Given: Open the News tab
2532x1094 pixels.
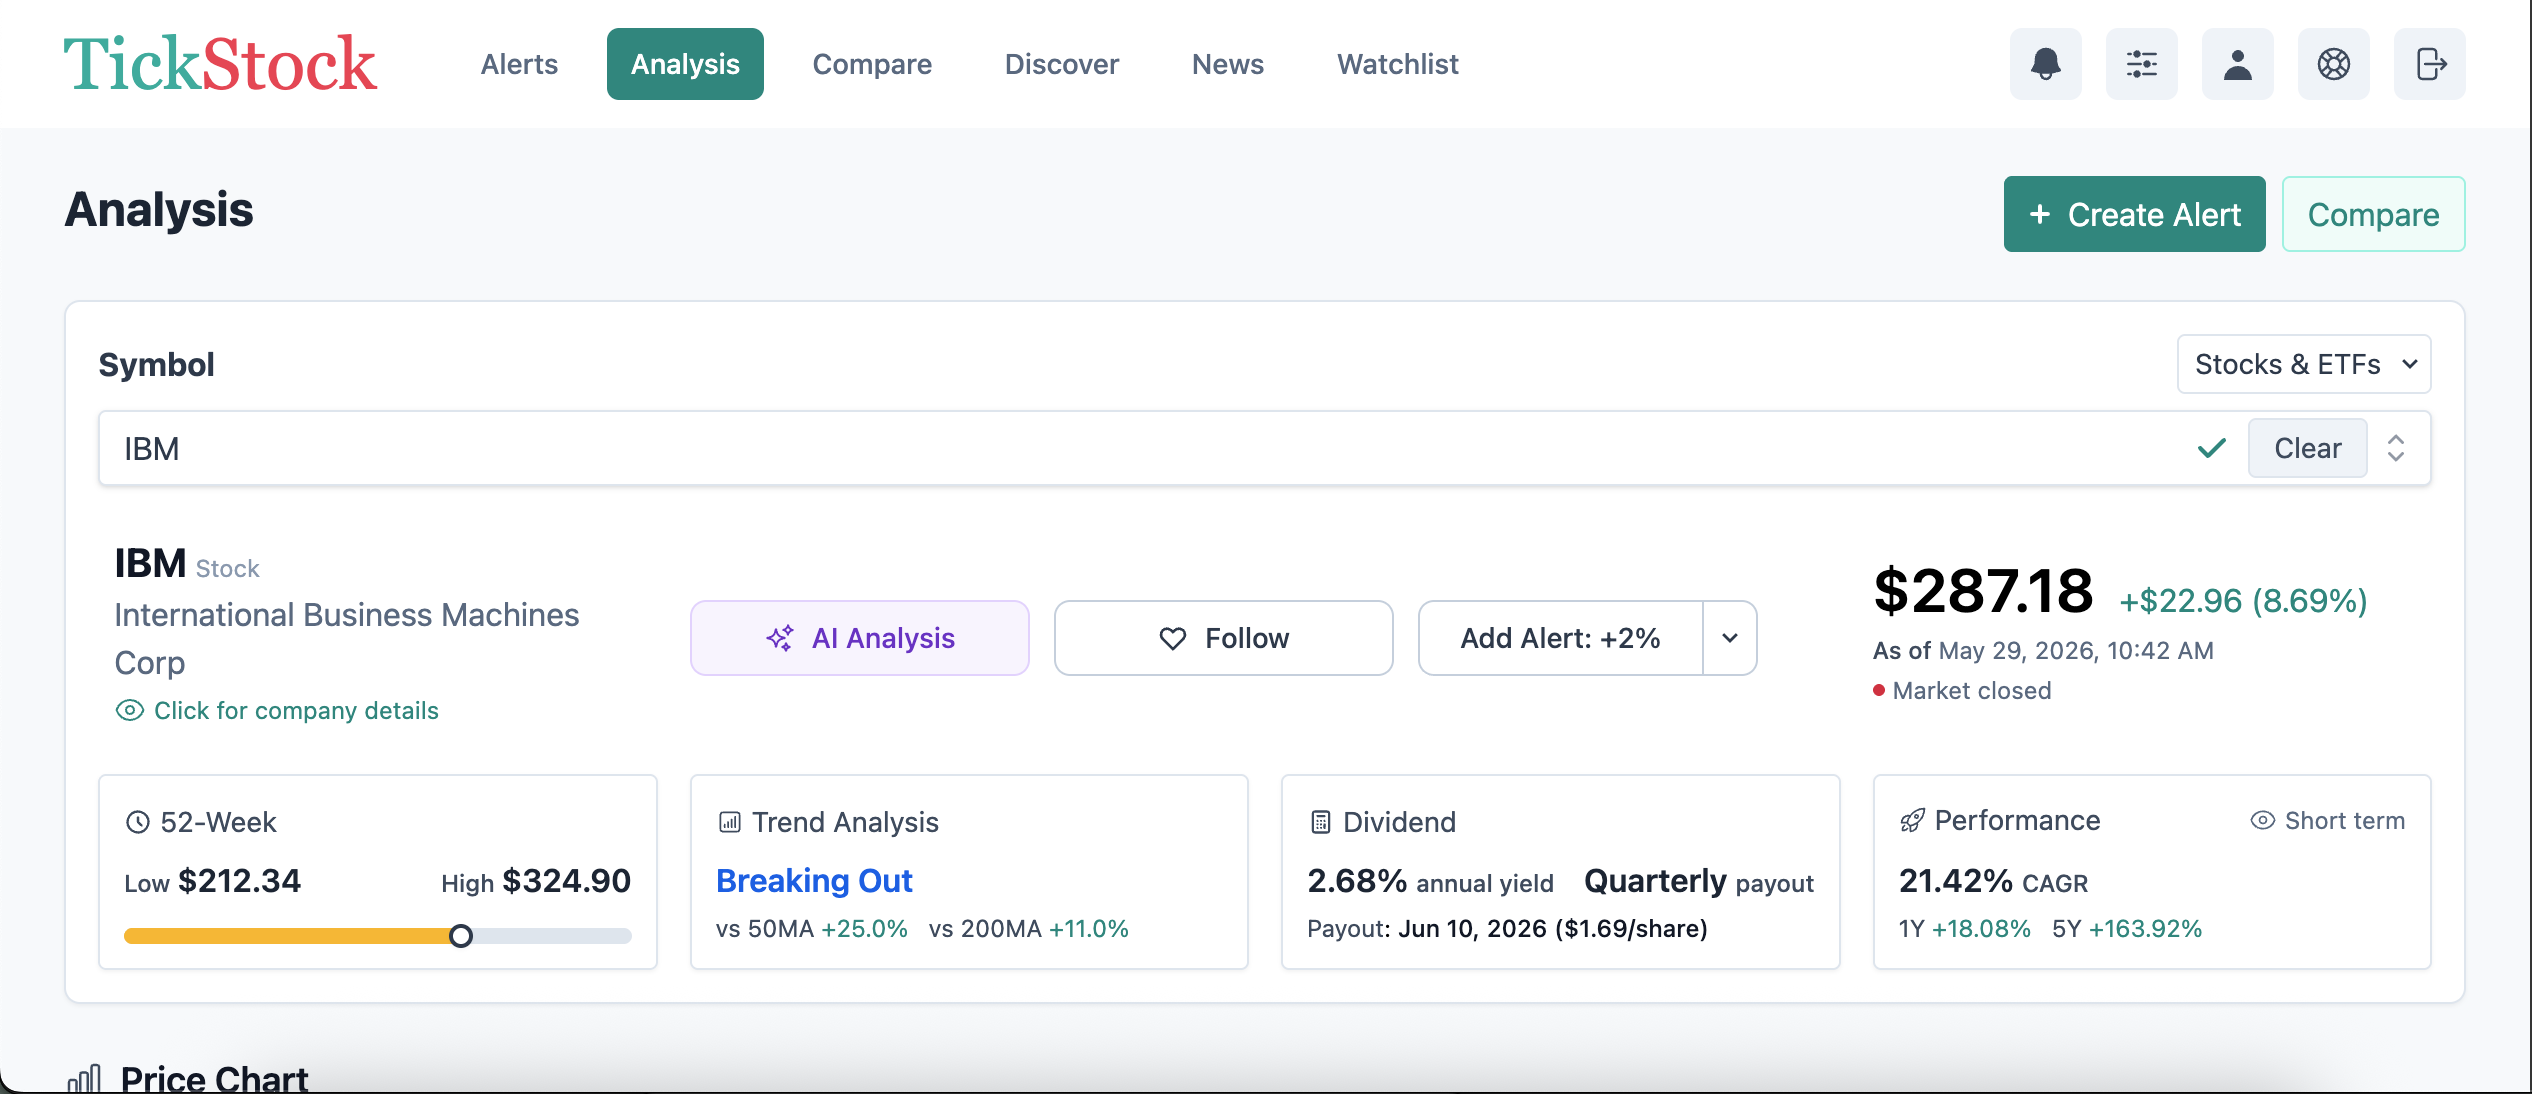Looking at the screenshot, I should coord(1227,64).
